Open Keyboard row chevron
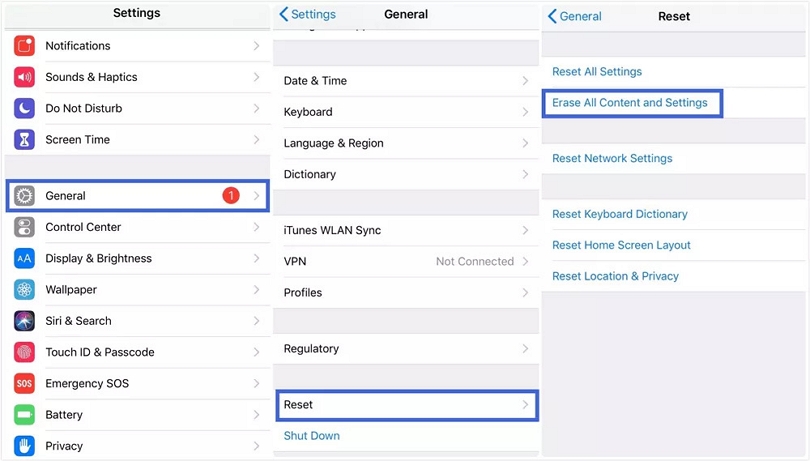The image size is (810, 461). point(525,112)
